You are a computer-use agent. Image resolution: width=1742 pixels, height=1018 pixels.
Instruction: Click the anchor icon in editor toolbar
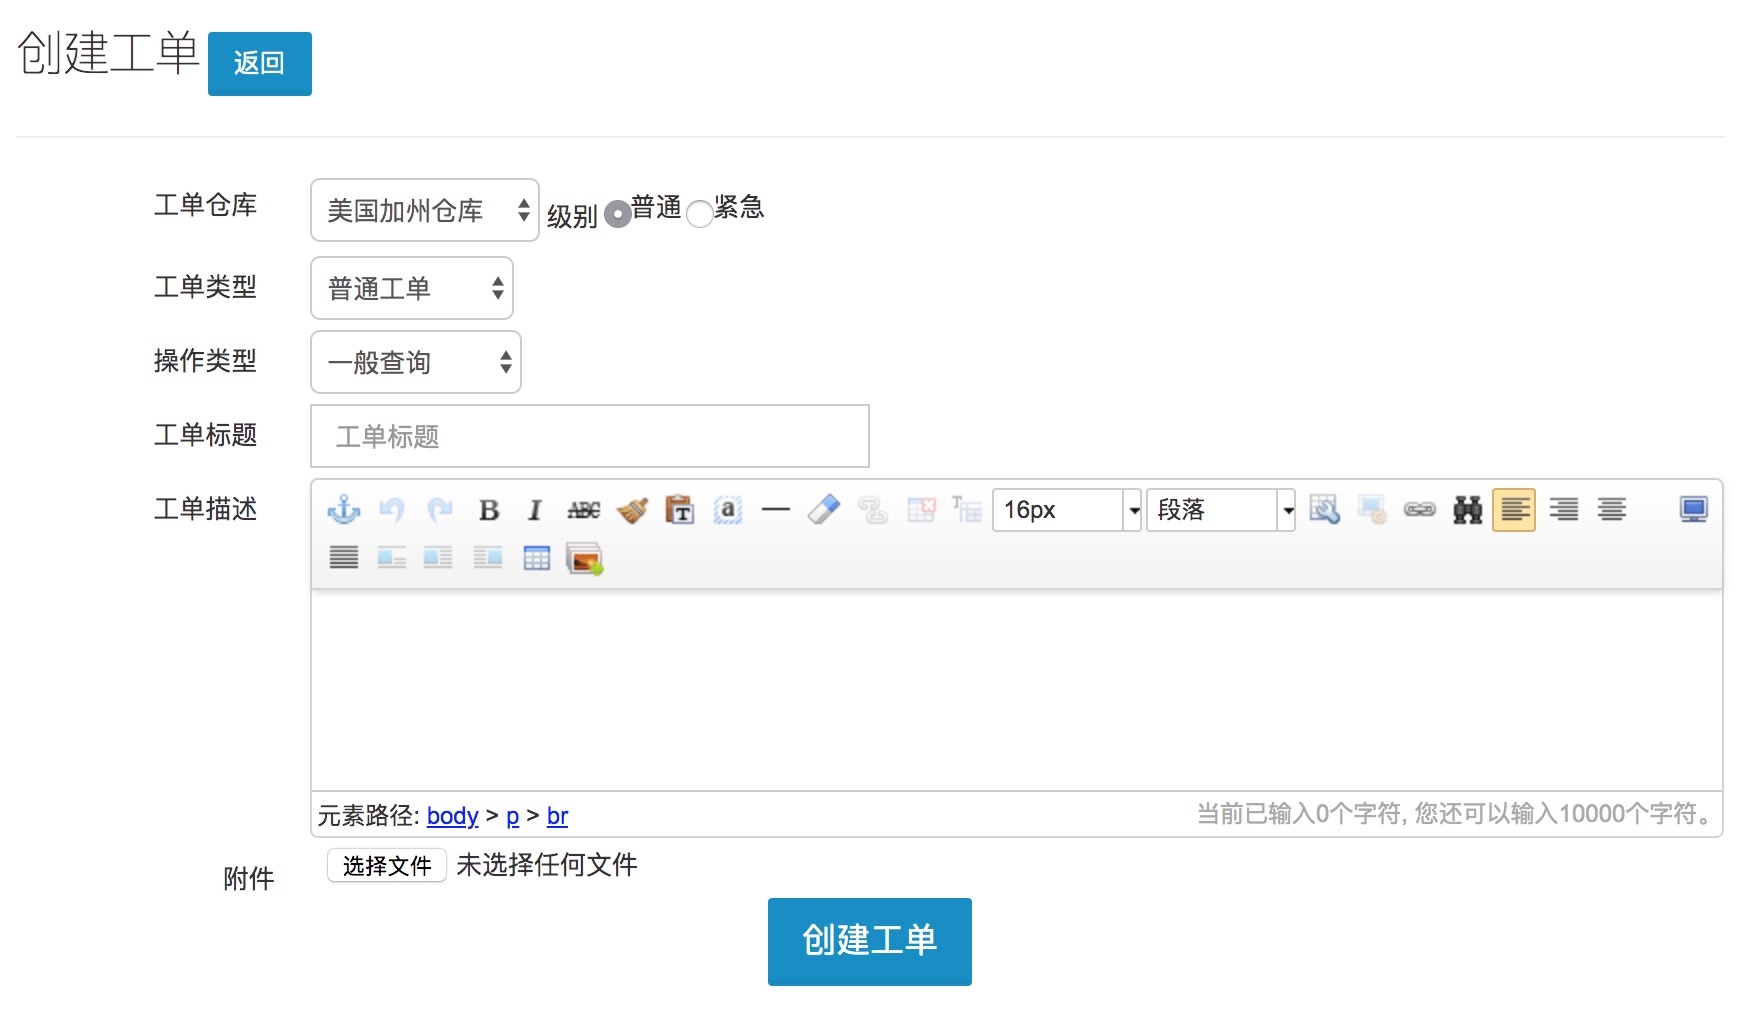(344, 510)
